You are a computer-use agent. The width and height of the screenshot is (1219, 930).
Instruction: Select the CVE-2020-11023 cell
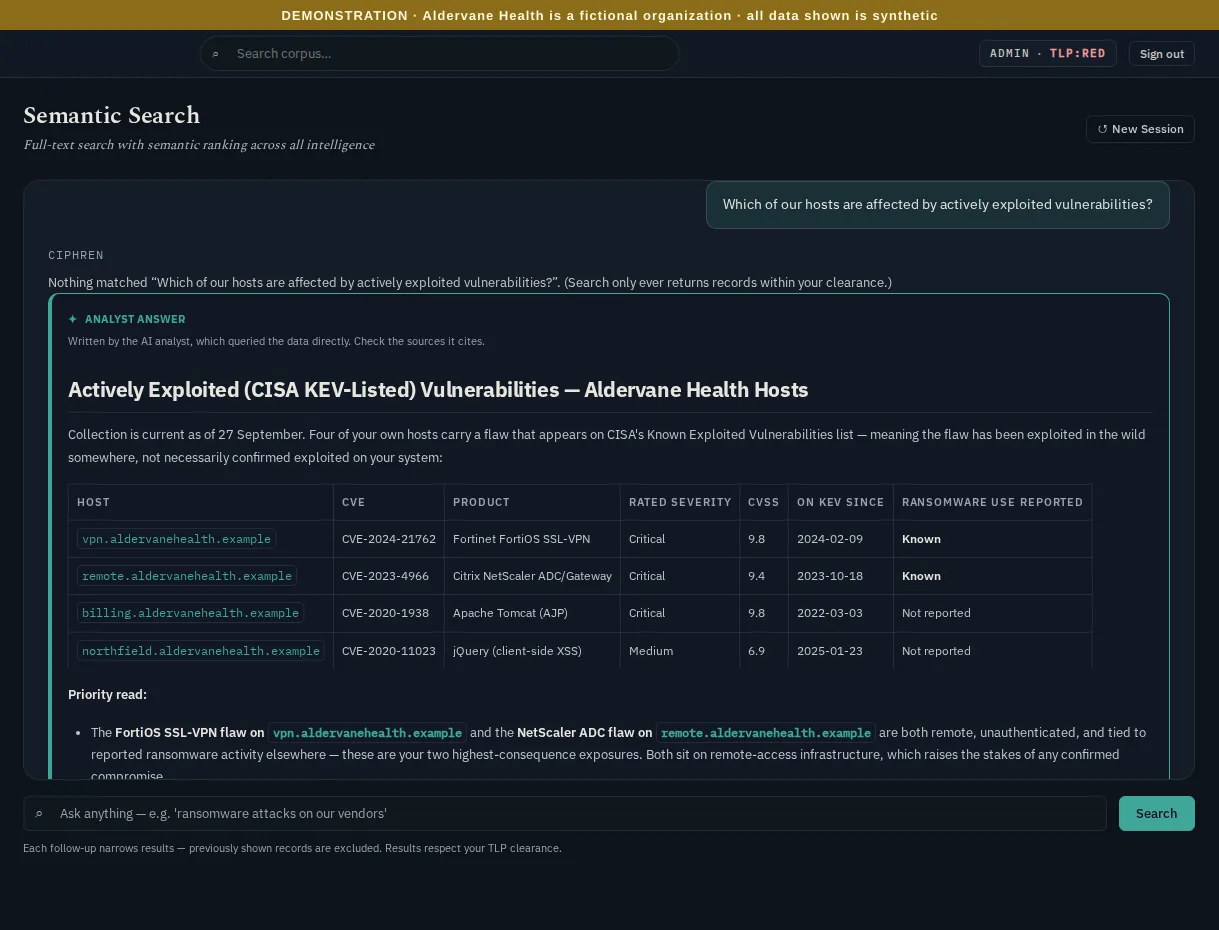[x=389, y=651]
